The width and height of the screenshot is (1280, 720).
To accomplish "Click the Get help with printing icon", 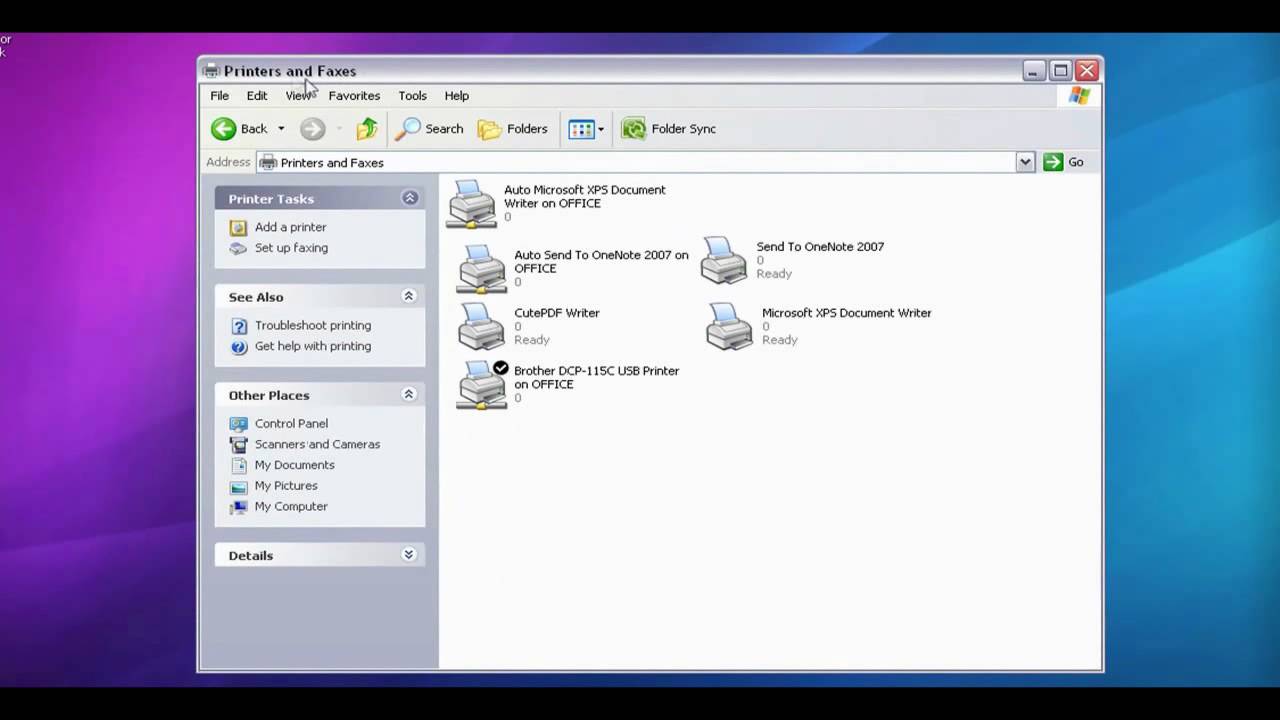I will tap(238, 347).
